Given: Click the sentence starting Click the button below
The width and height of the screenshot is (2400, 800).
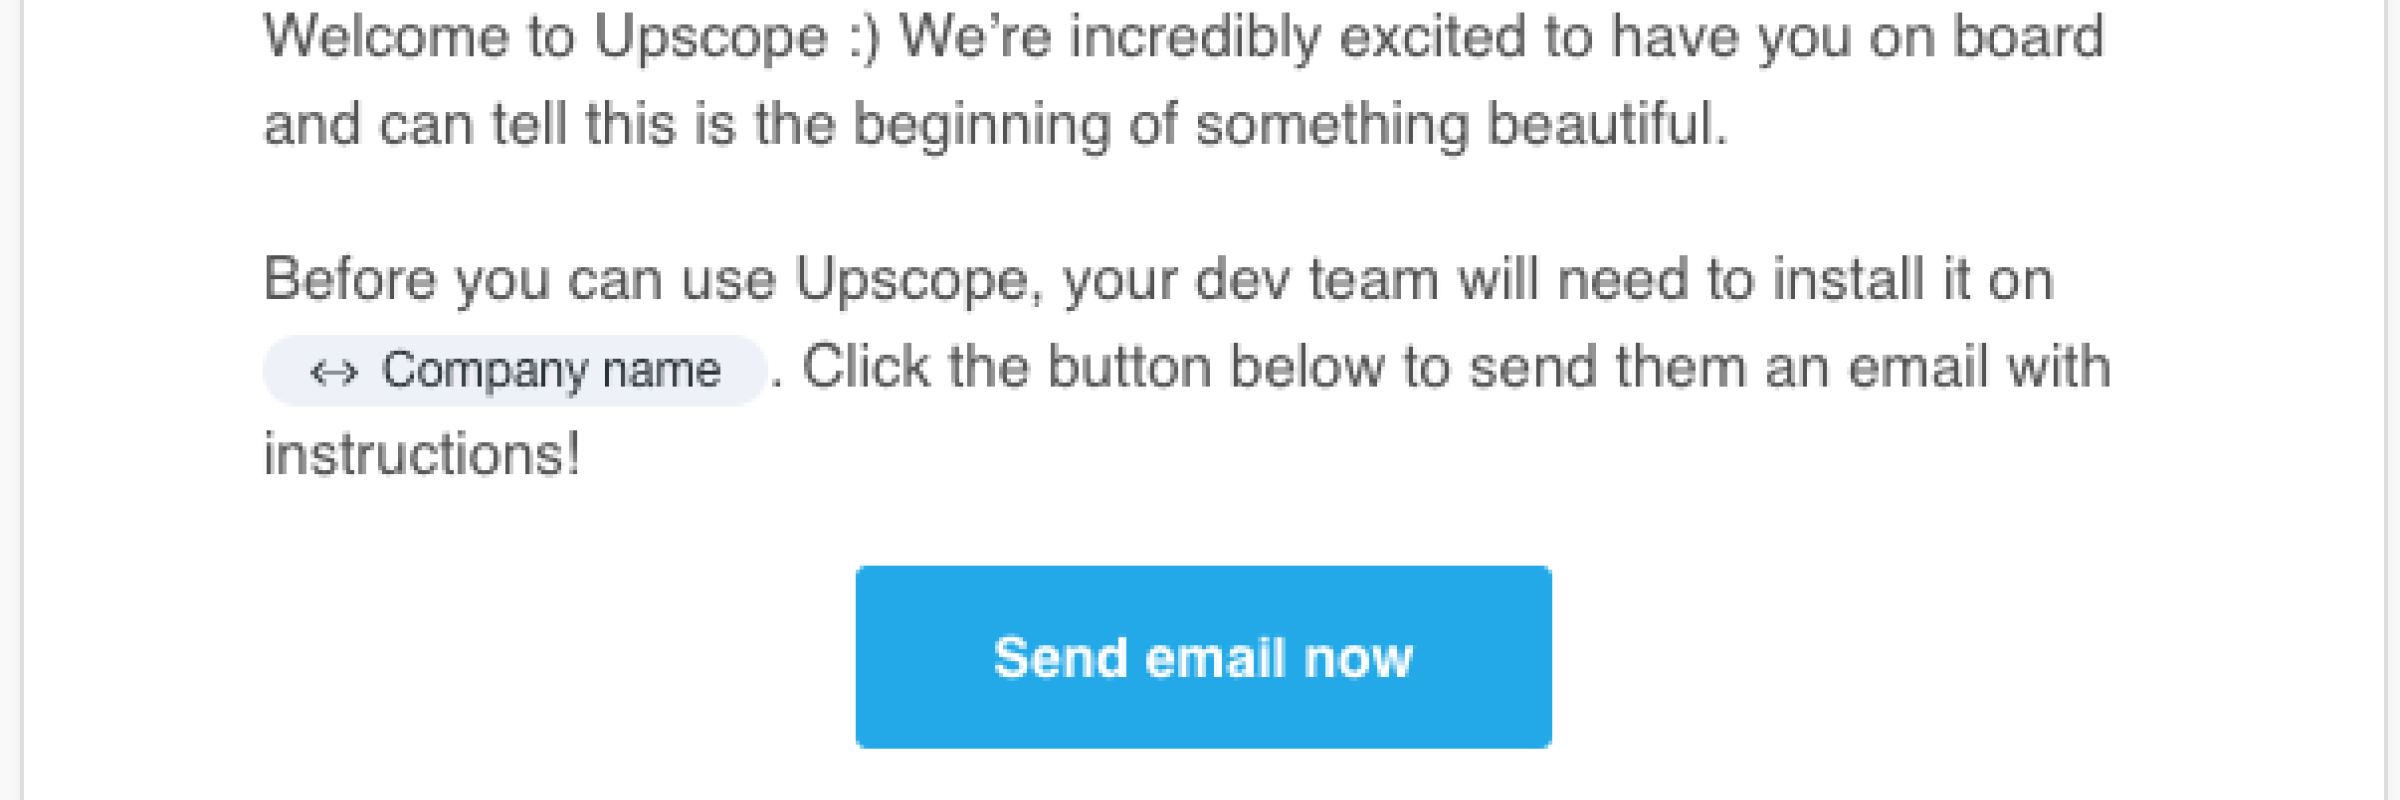Looking at the screenshot, I should [1456, 367].
